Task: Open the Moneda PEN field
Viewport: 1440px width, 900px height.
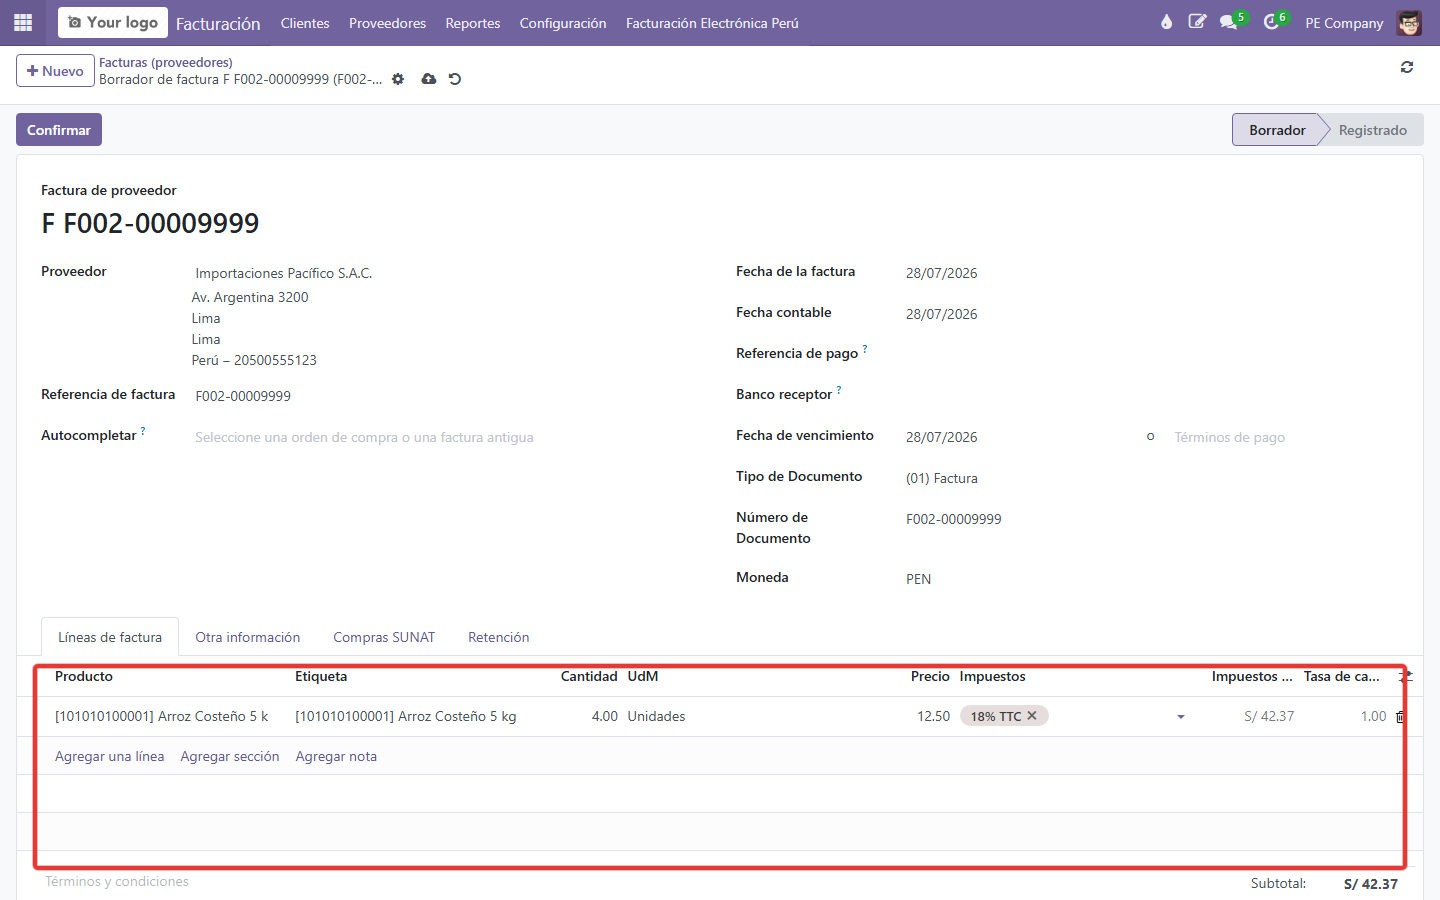Action: pyautogui.click(x=1150, y=579)
